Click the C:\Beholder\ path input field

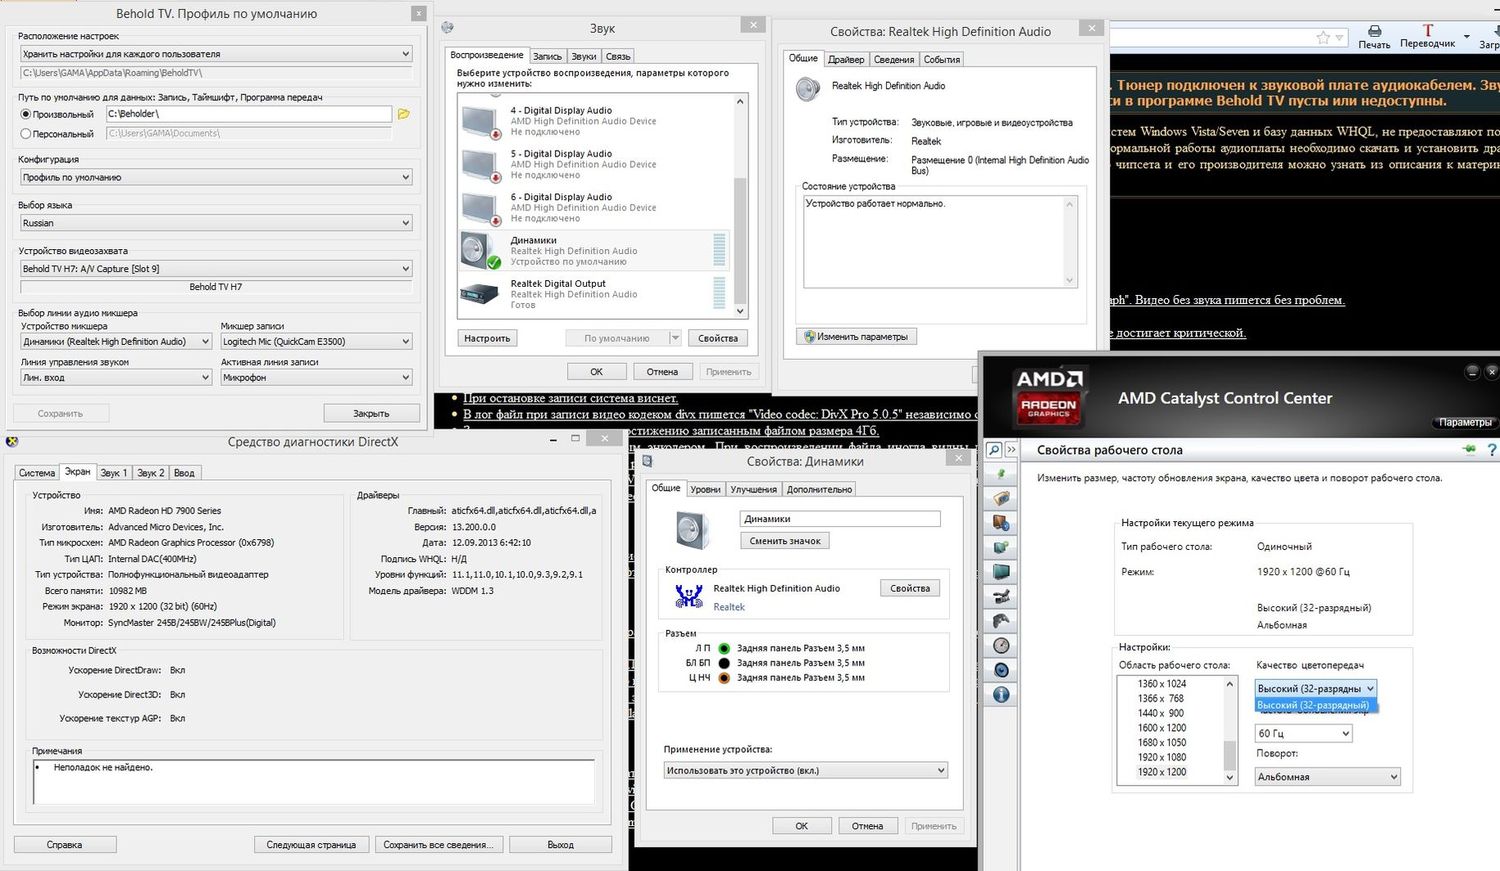point(249,114)
